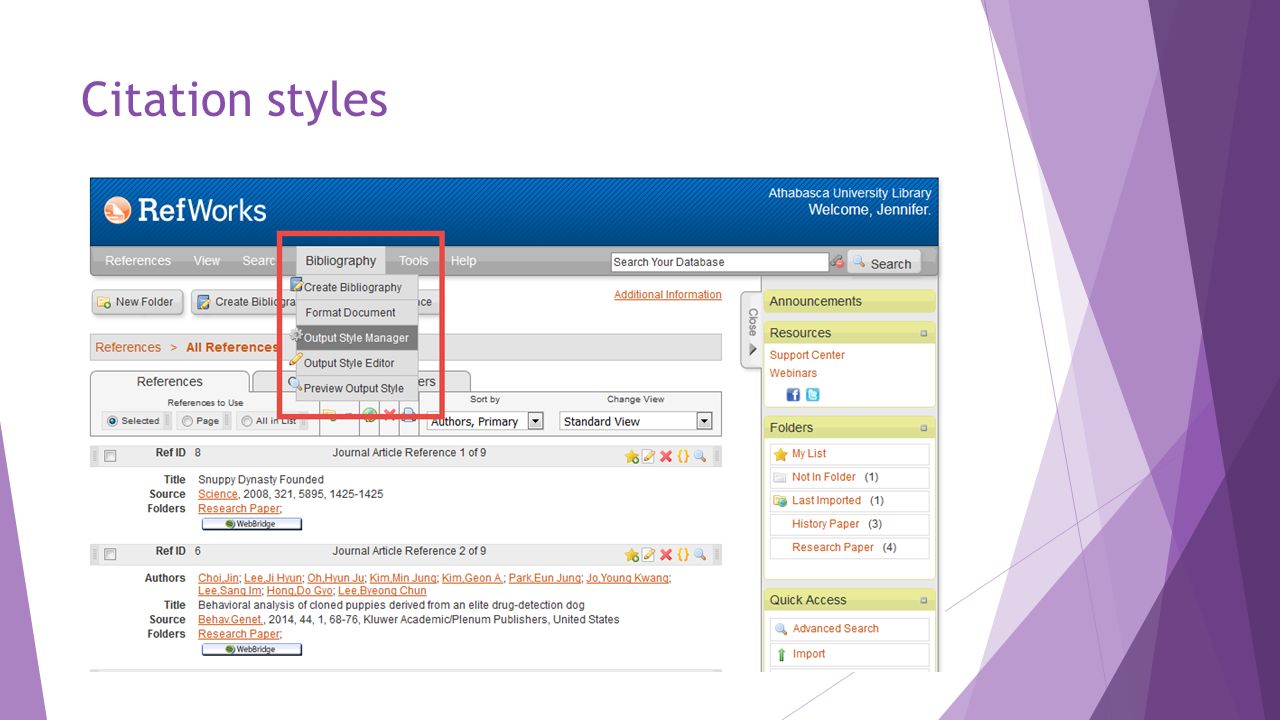Open the Sort by 'Authors, Primary' dropdown
Viewport: 1280px width, 720px height.
click(485, 421)
